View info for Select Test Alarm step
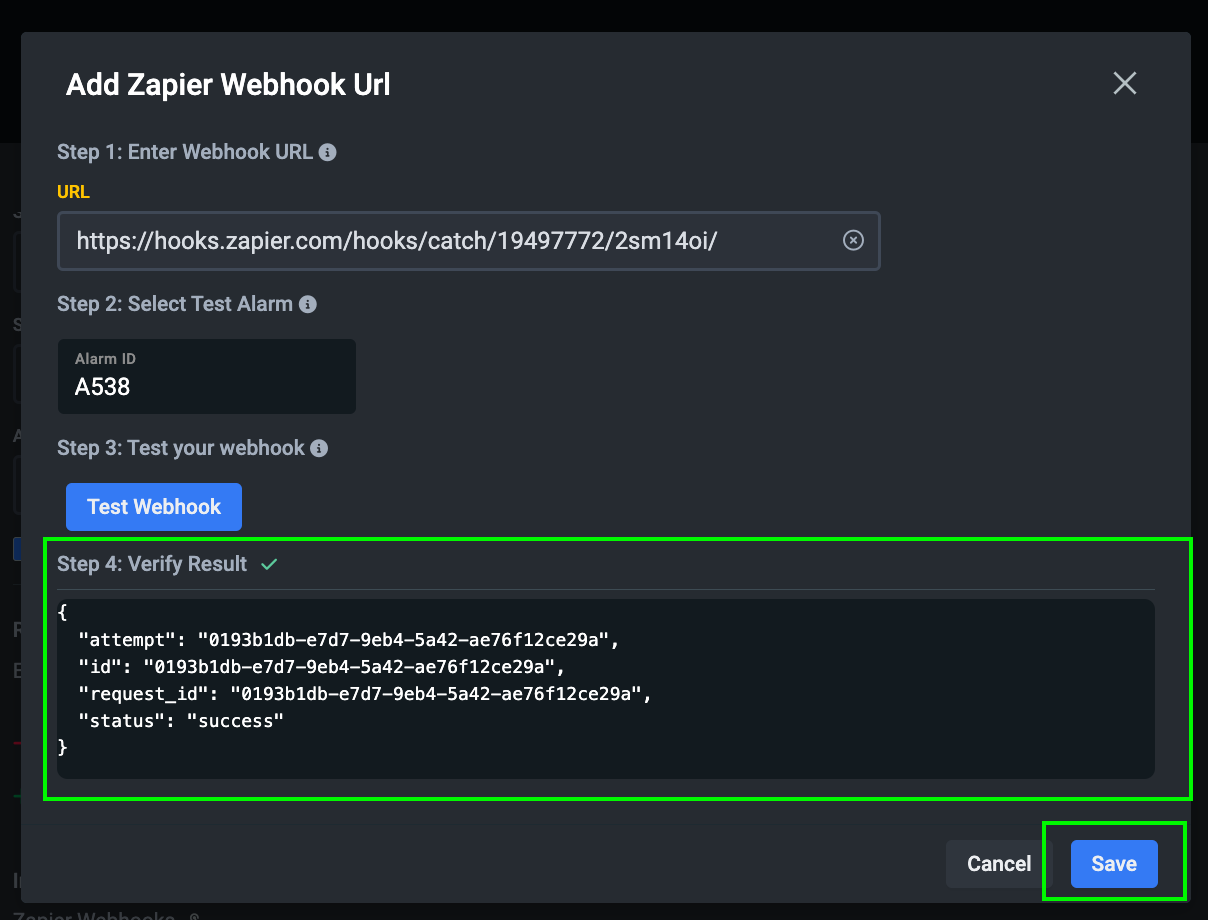The image size is (1208, 920). (307, 304)
